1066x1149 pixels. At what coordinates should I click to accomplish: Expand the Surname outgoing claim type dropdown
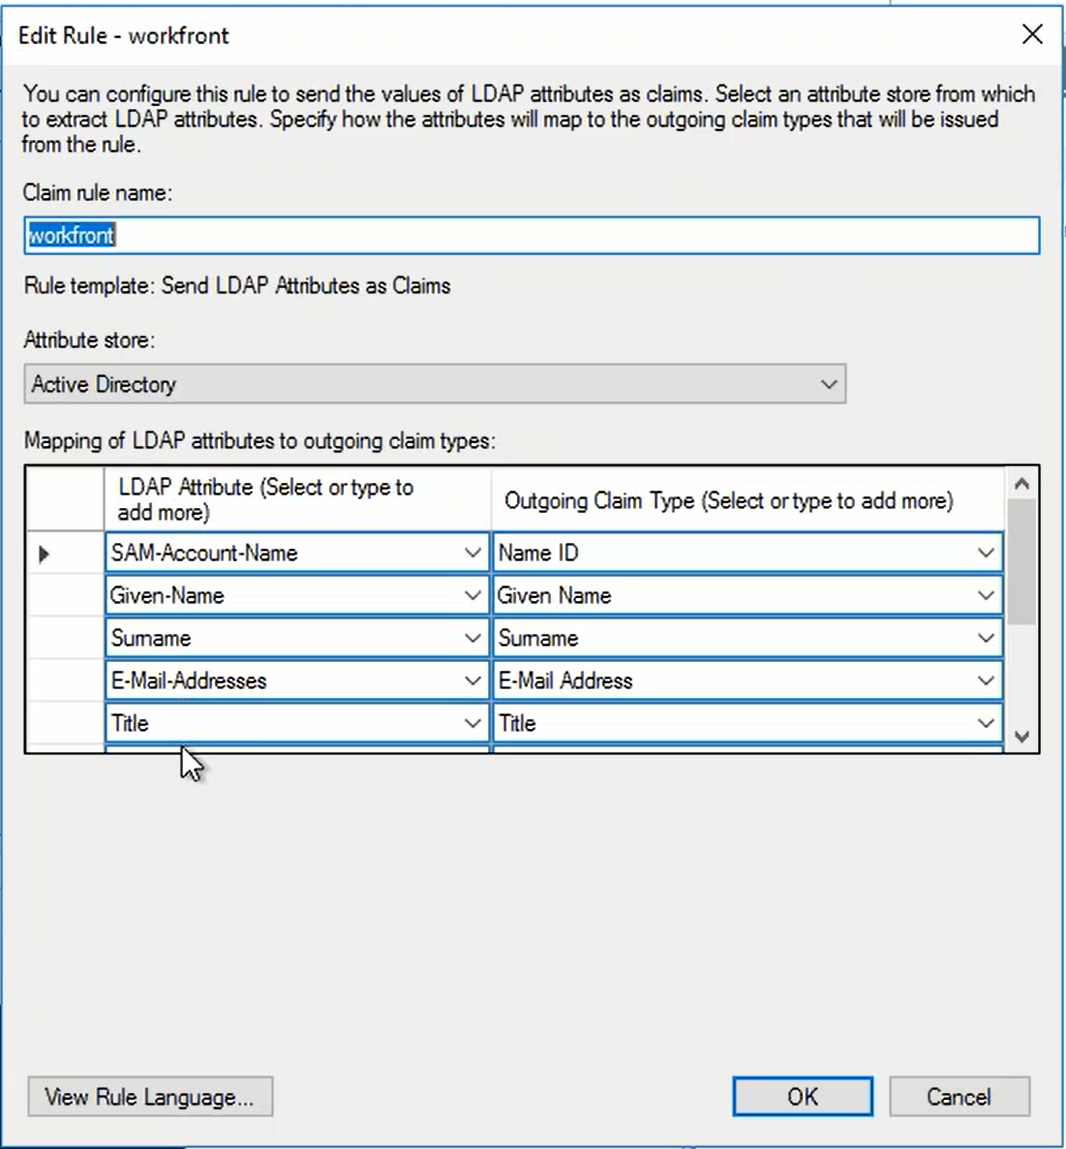985,639
